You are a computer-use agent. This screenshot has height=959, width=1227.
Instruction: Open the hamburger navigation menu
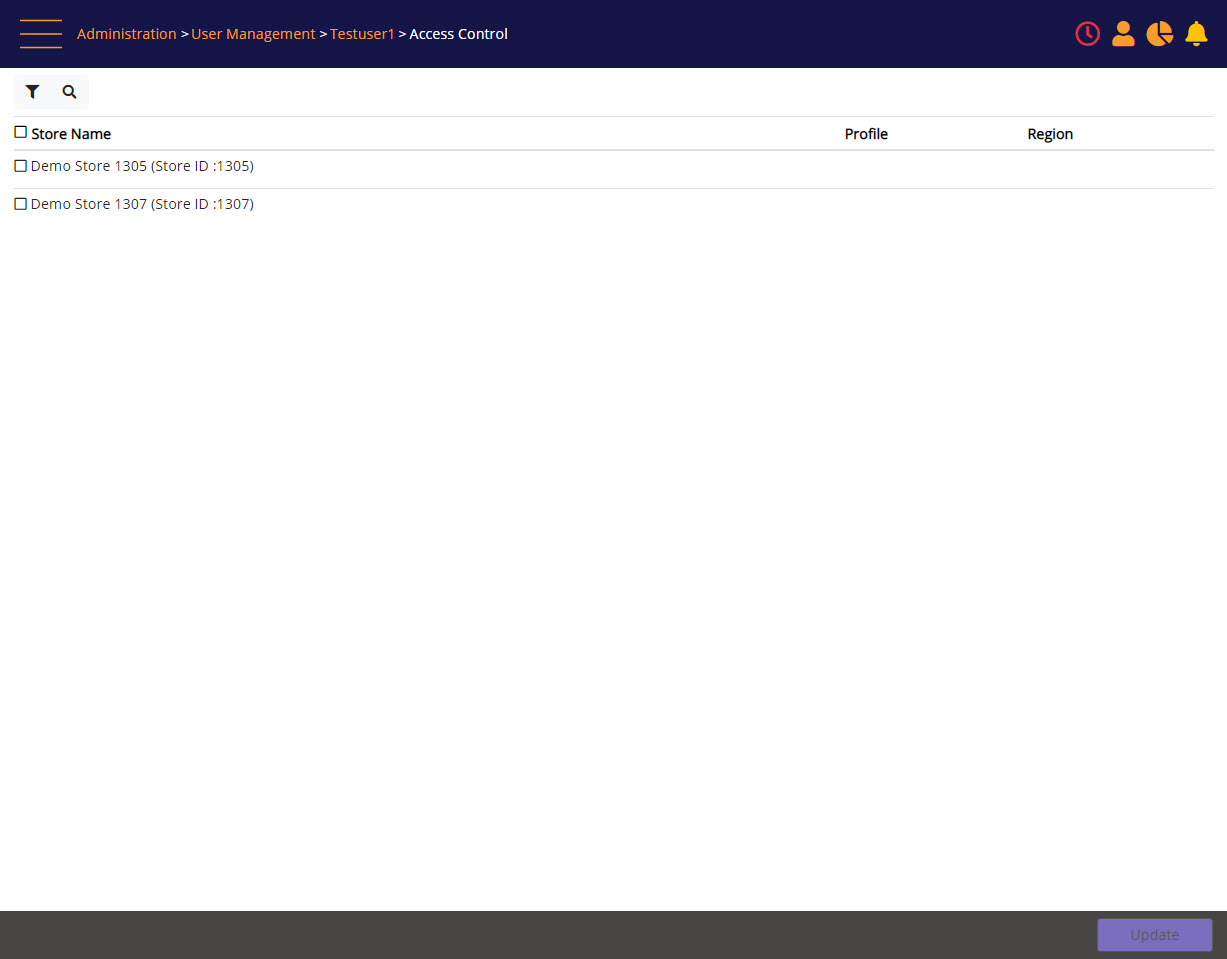[41, 34]
